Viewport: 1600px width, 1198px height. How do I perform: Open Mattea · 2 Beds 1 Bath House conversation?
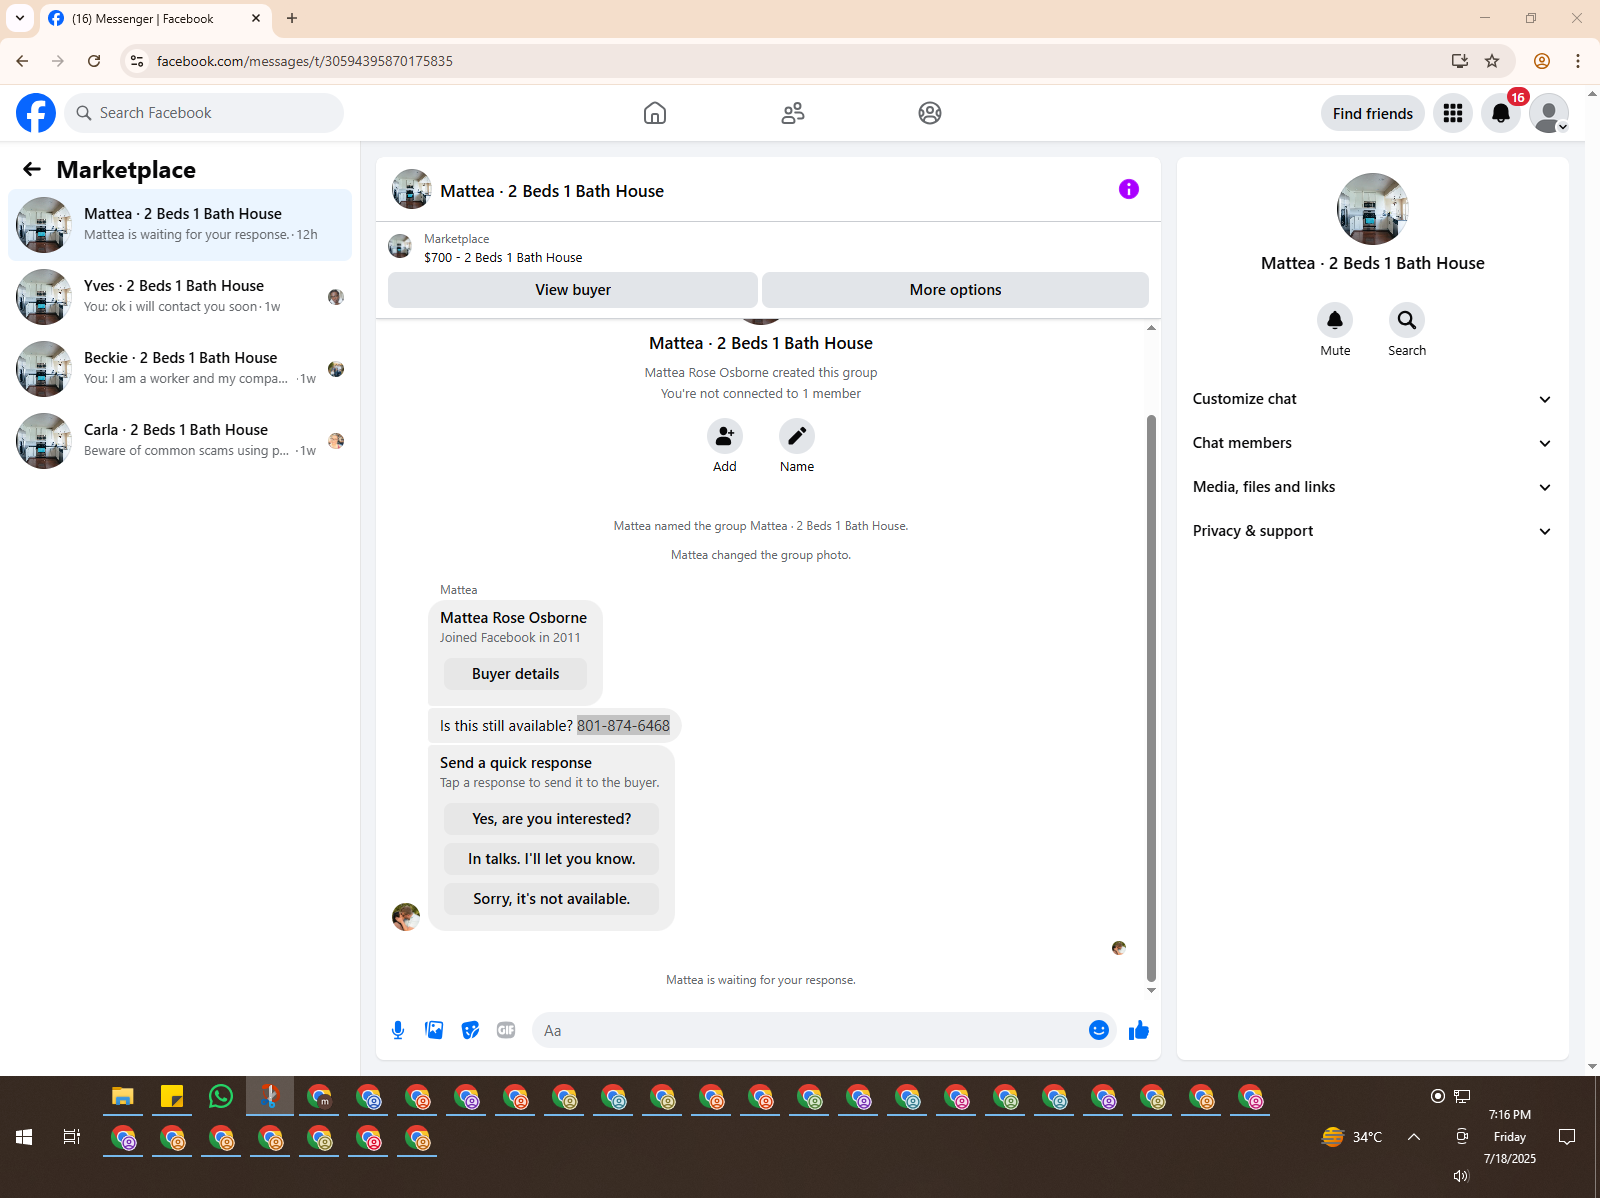[x=180, y=225]
